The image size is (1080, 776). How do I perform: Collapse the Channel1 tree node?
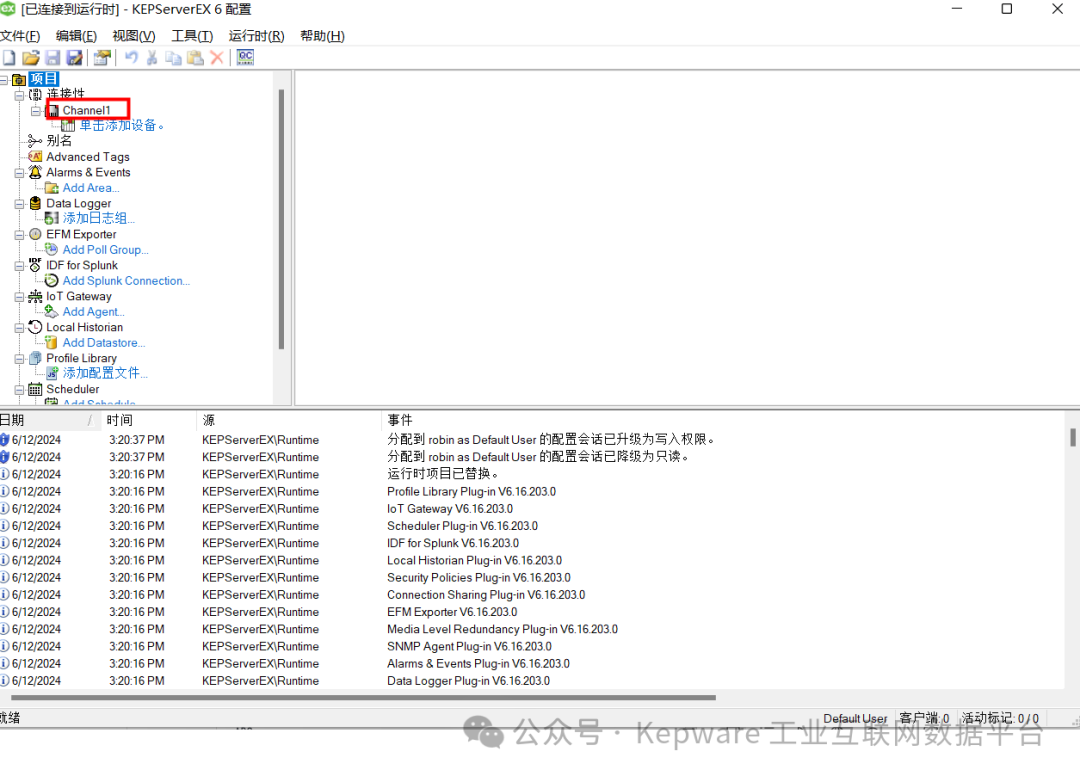pyautogui.click(x=36, y=110)
